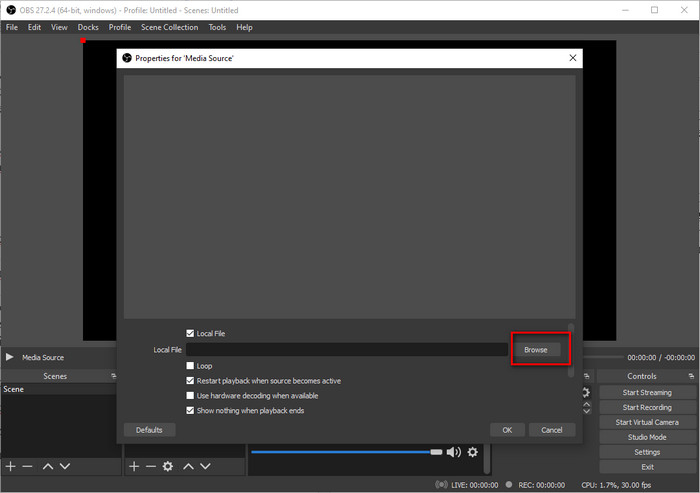Adjust the audio mixer volume slider
The height and width of the screenshot is (493, 700).
[346, 452]
